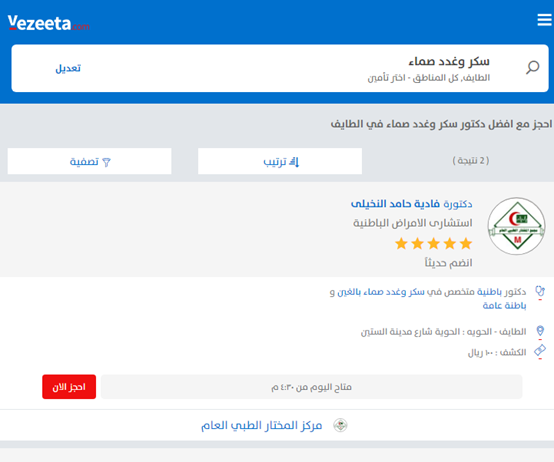Click the five-star rating

(434, 243)
